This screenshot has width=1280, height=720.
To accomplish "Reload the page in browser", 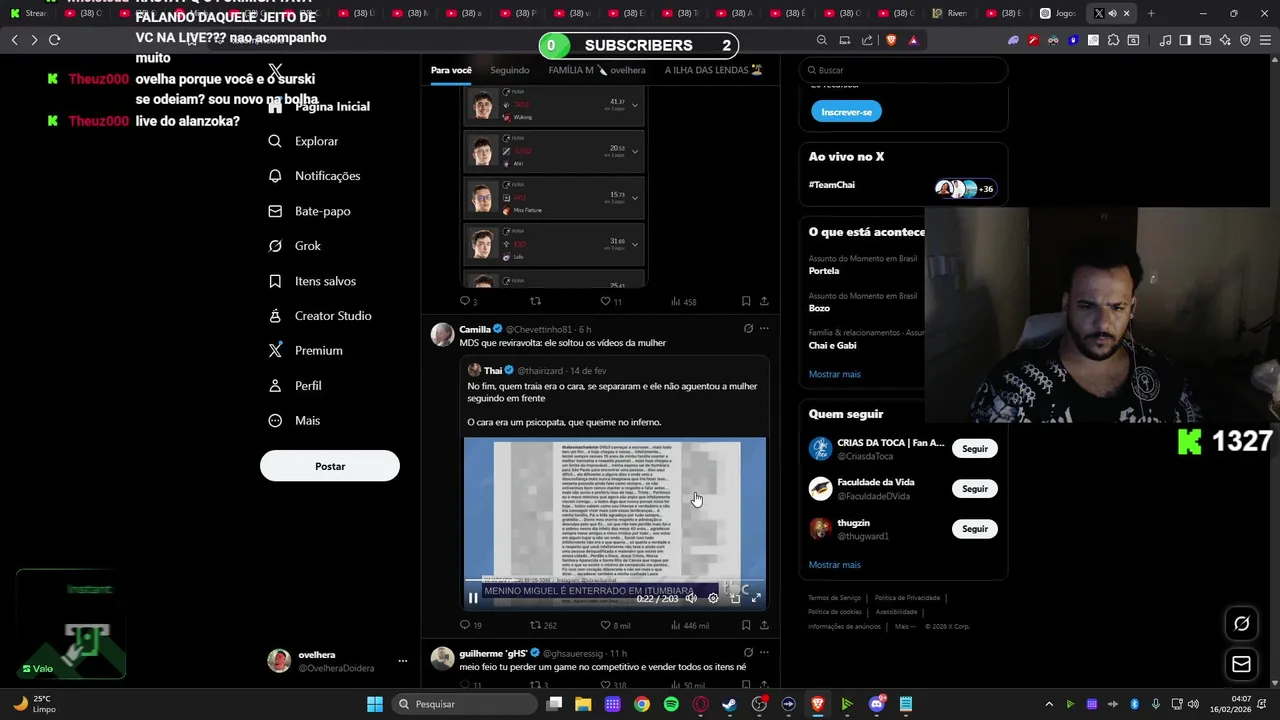I will point(54,40).
